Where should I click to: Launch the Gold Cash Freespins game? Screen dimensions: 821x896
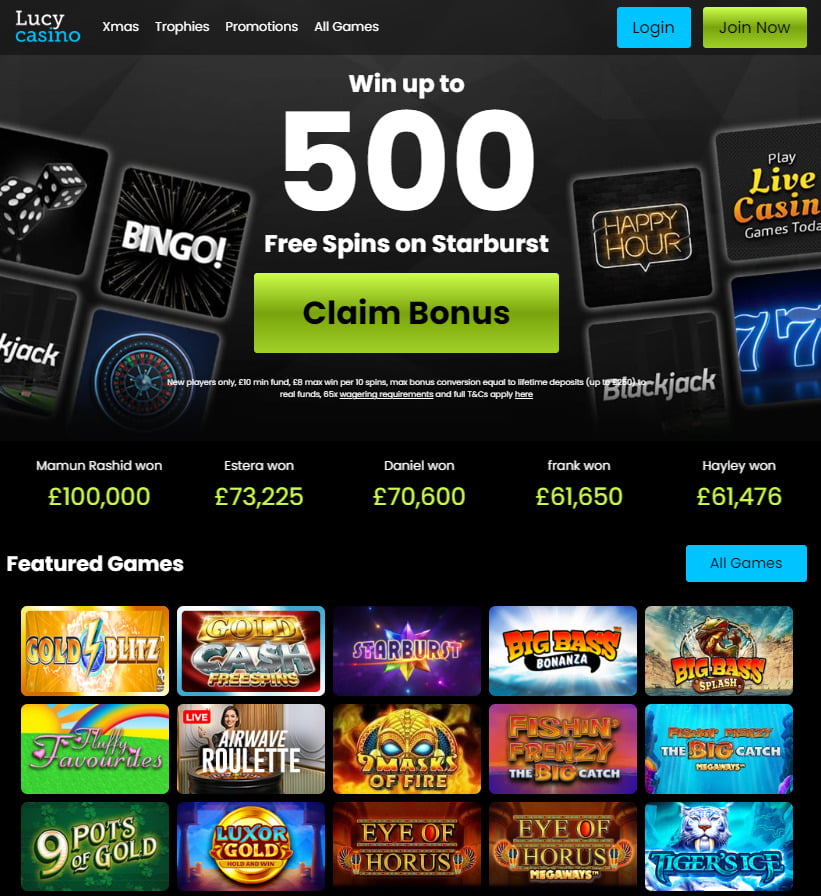coord(251,651)
